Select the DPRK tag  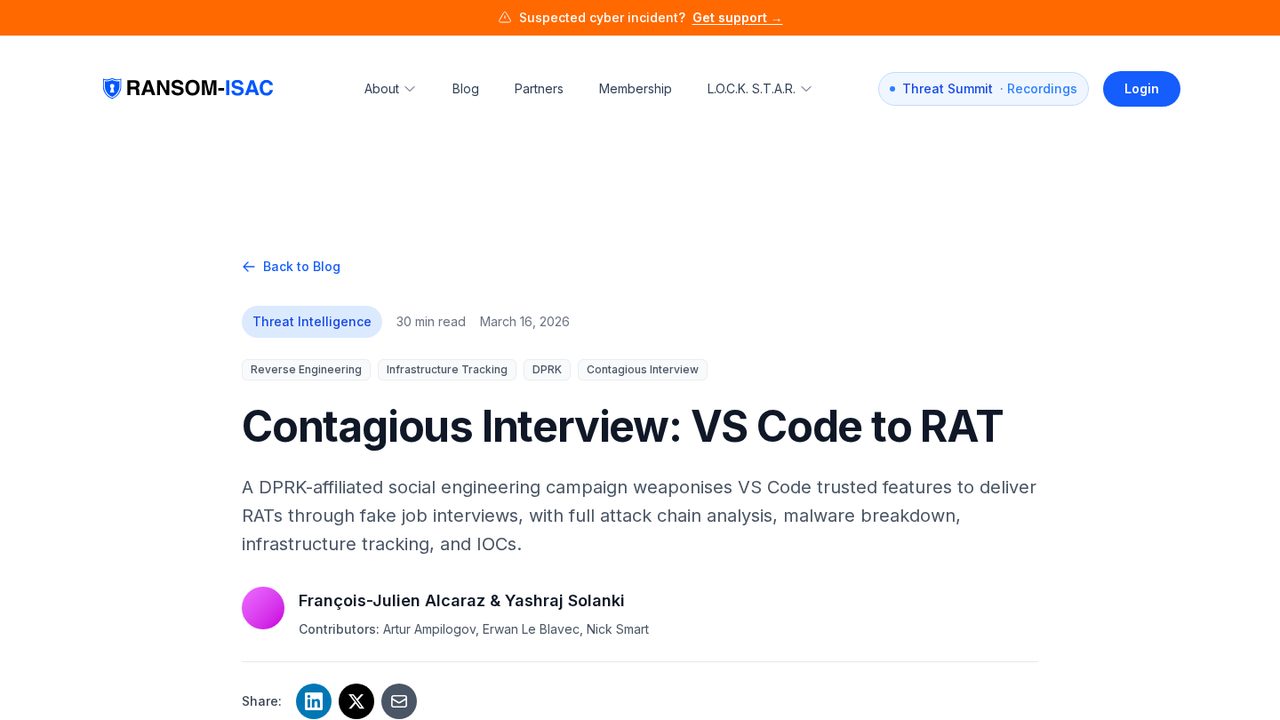point(547,370)
